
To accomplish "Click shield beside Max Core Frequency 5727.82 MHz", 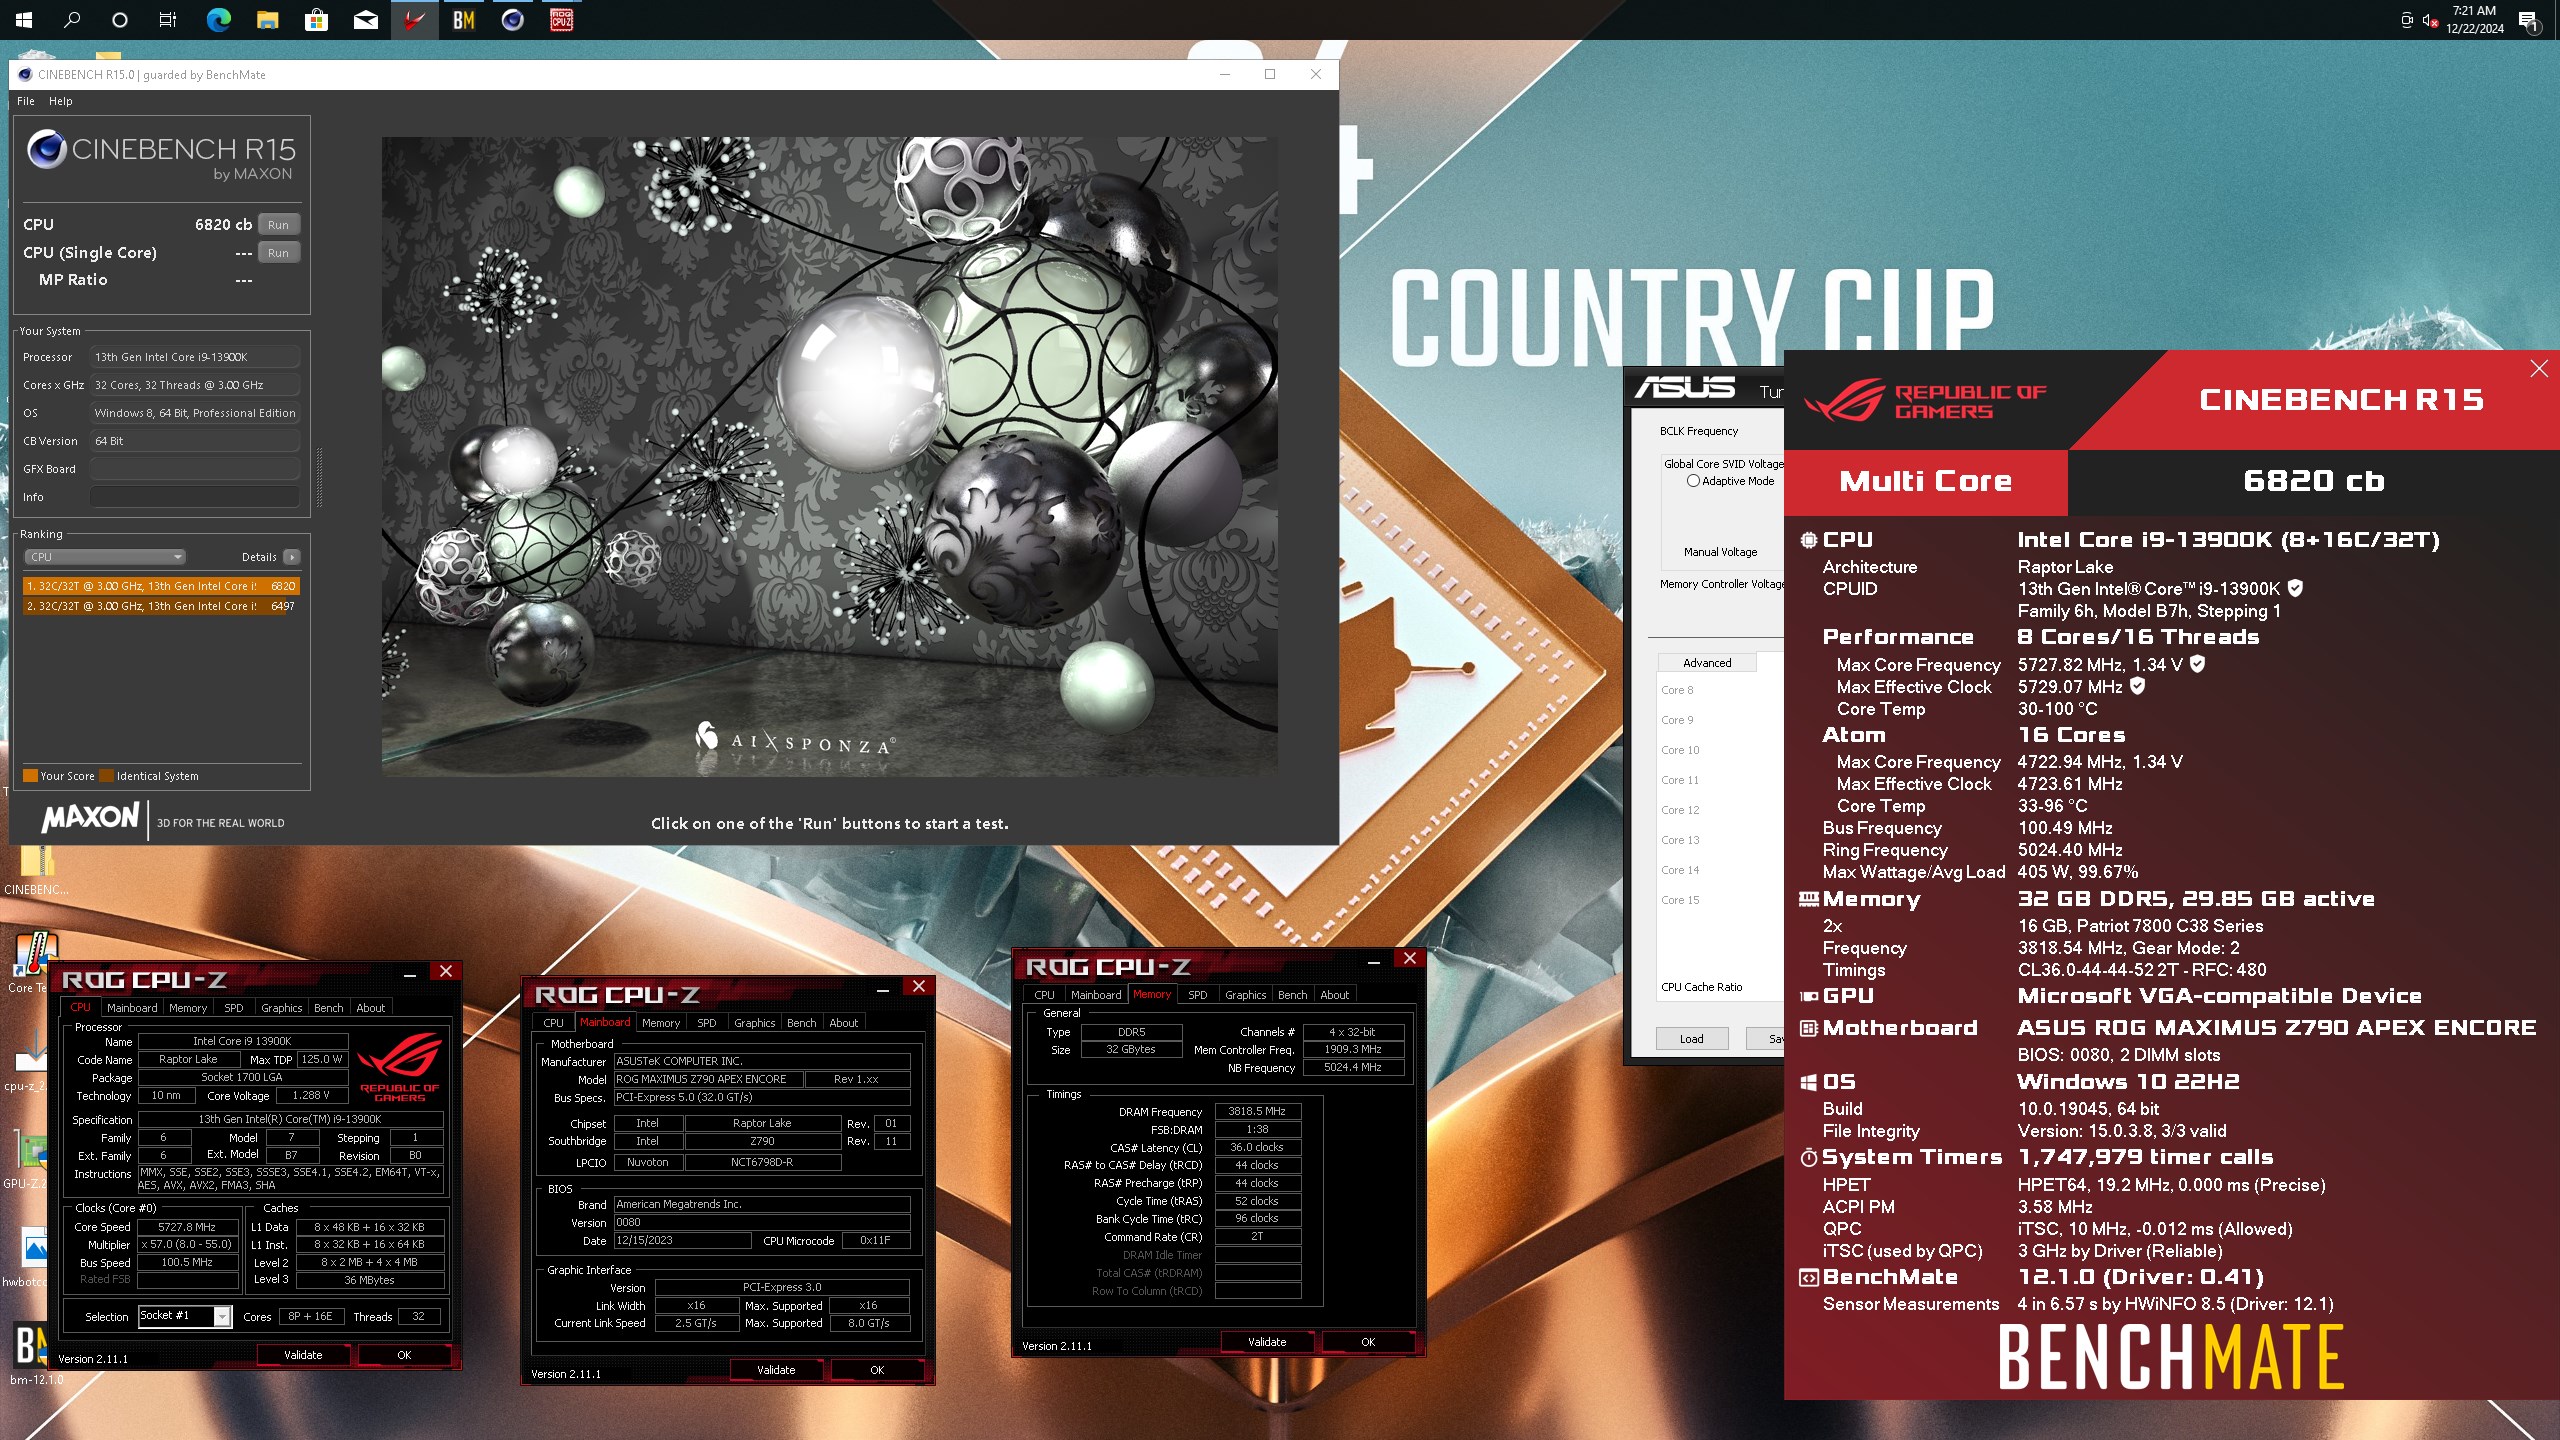I will [x=2197, y=663].
